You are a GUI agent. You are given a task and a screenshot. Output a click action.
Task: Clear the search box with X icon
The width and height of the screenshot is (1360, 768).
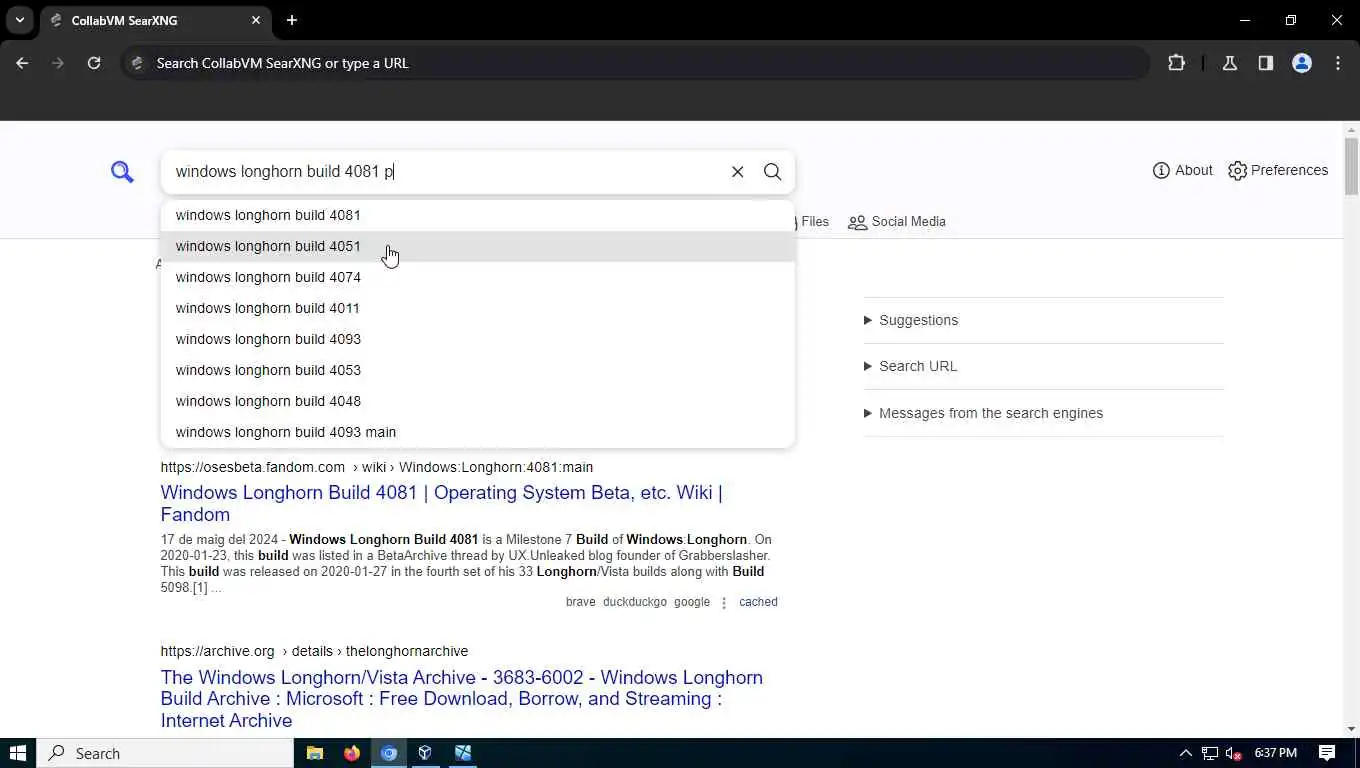click(x=737, y=172)
